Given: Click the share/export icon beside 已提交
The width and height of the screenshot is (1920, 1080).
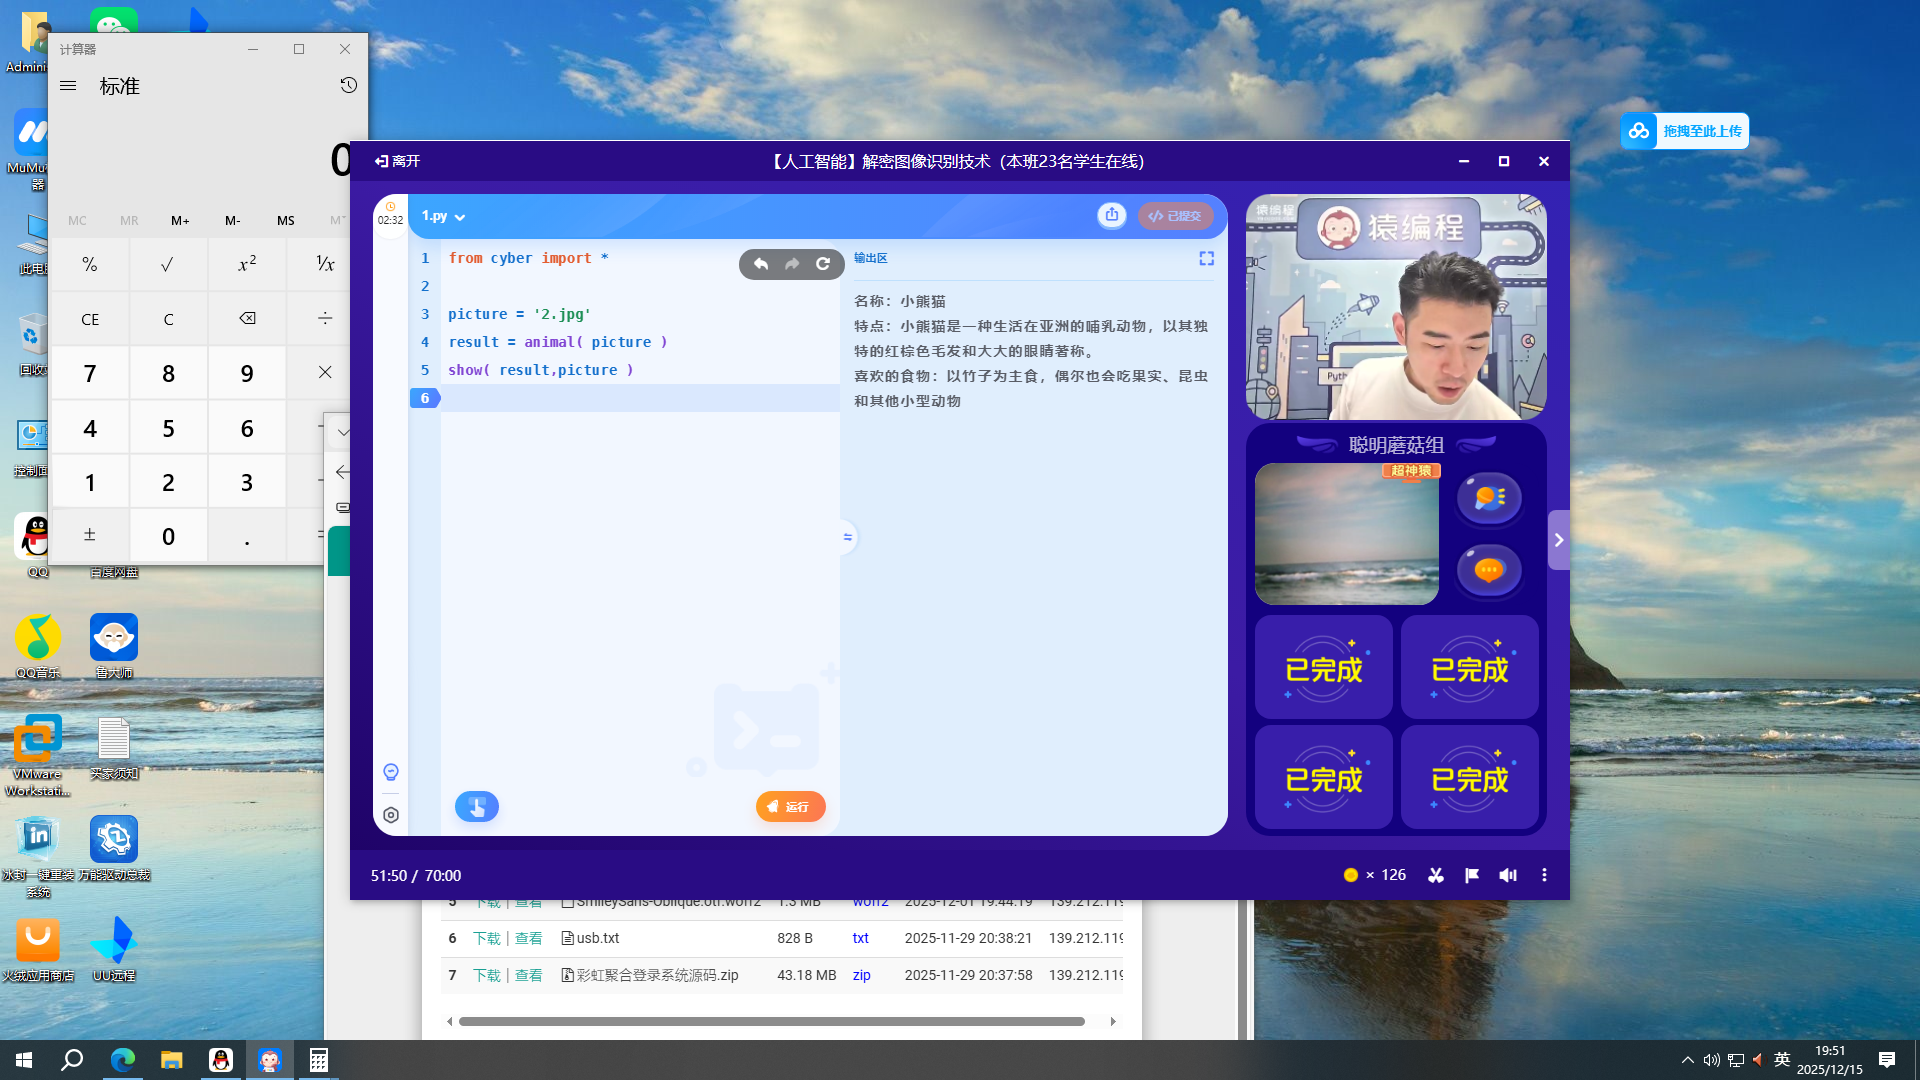Looking at the screenshot, I should 1111,215.
